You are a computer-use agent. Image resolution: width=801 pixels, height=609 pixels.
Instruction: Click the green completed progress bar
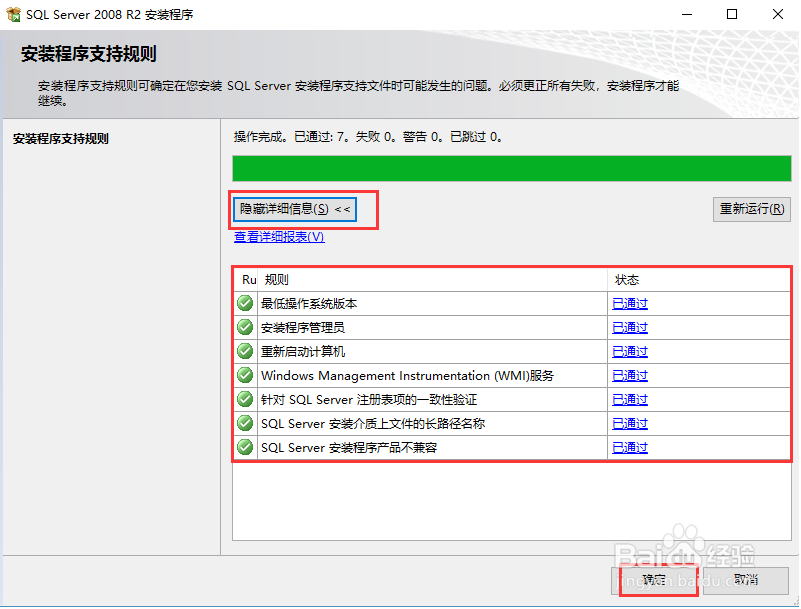click(512, 169)
